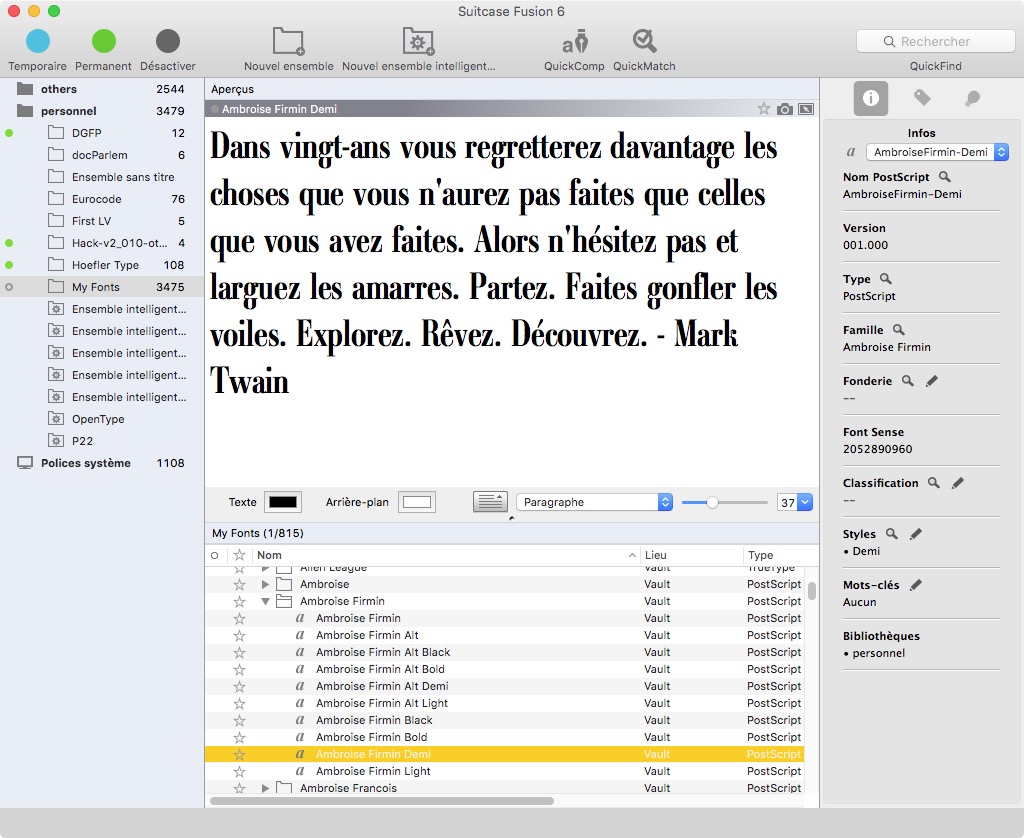Viewport: 1024px width, 838px height.
Task: Sort by activation status column header
Action: tap(215, 555)
